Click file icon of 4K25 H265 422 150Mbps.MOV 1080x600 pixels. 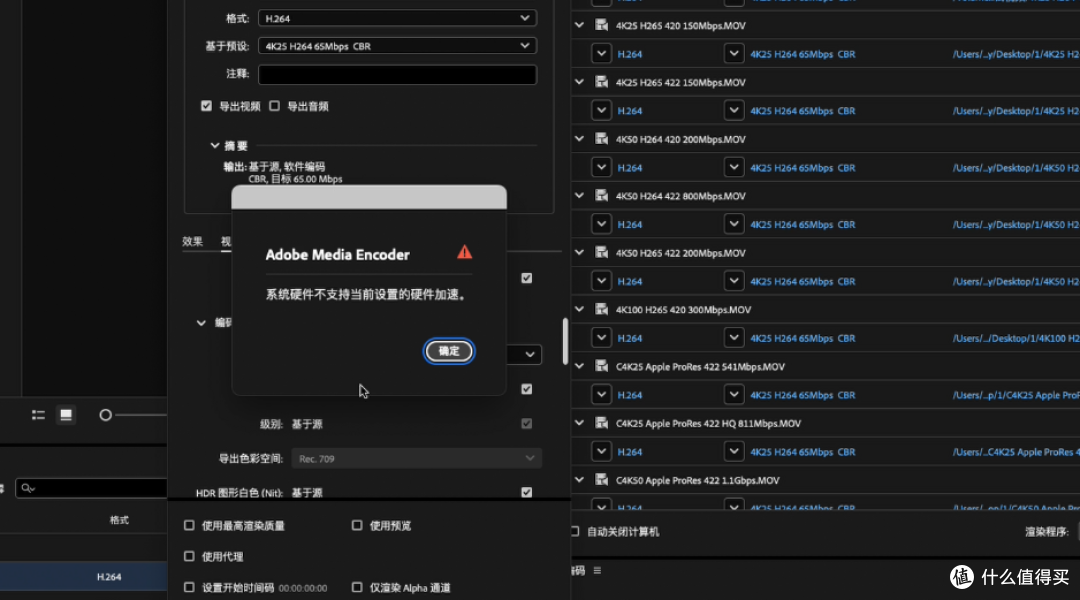[x=601, y=82]
